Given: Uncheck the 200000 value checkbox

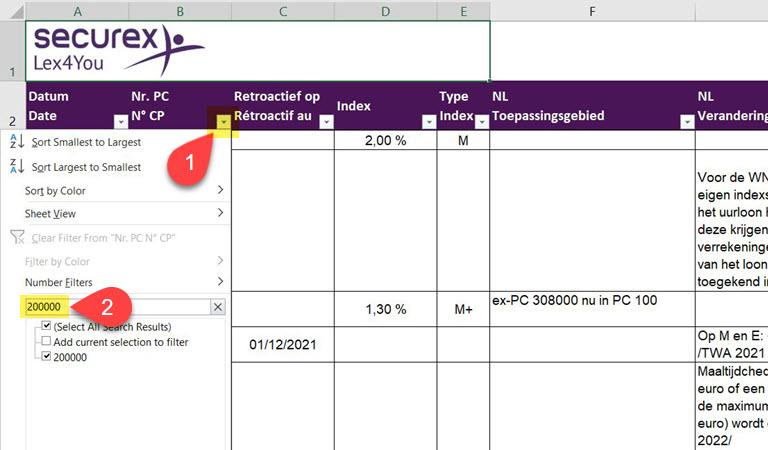Looking at the screenshot, I should (47, 357).
